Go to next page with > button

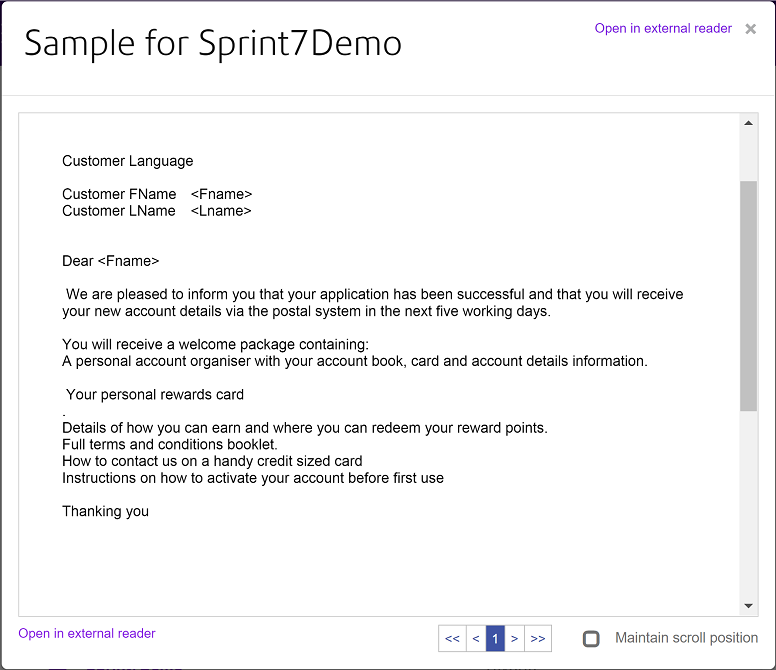click(514, 638)
